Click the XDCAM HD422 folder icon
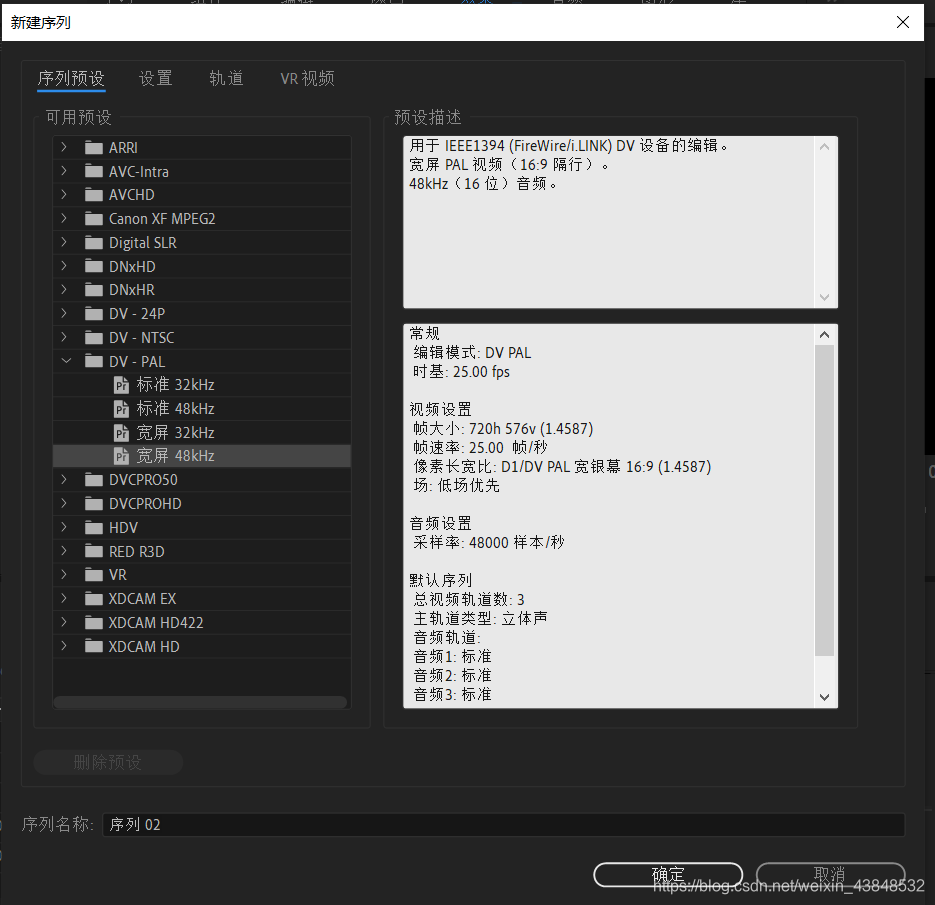935x905 pixels. click(94, 622)
